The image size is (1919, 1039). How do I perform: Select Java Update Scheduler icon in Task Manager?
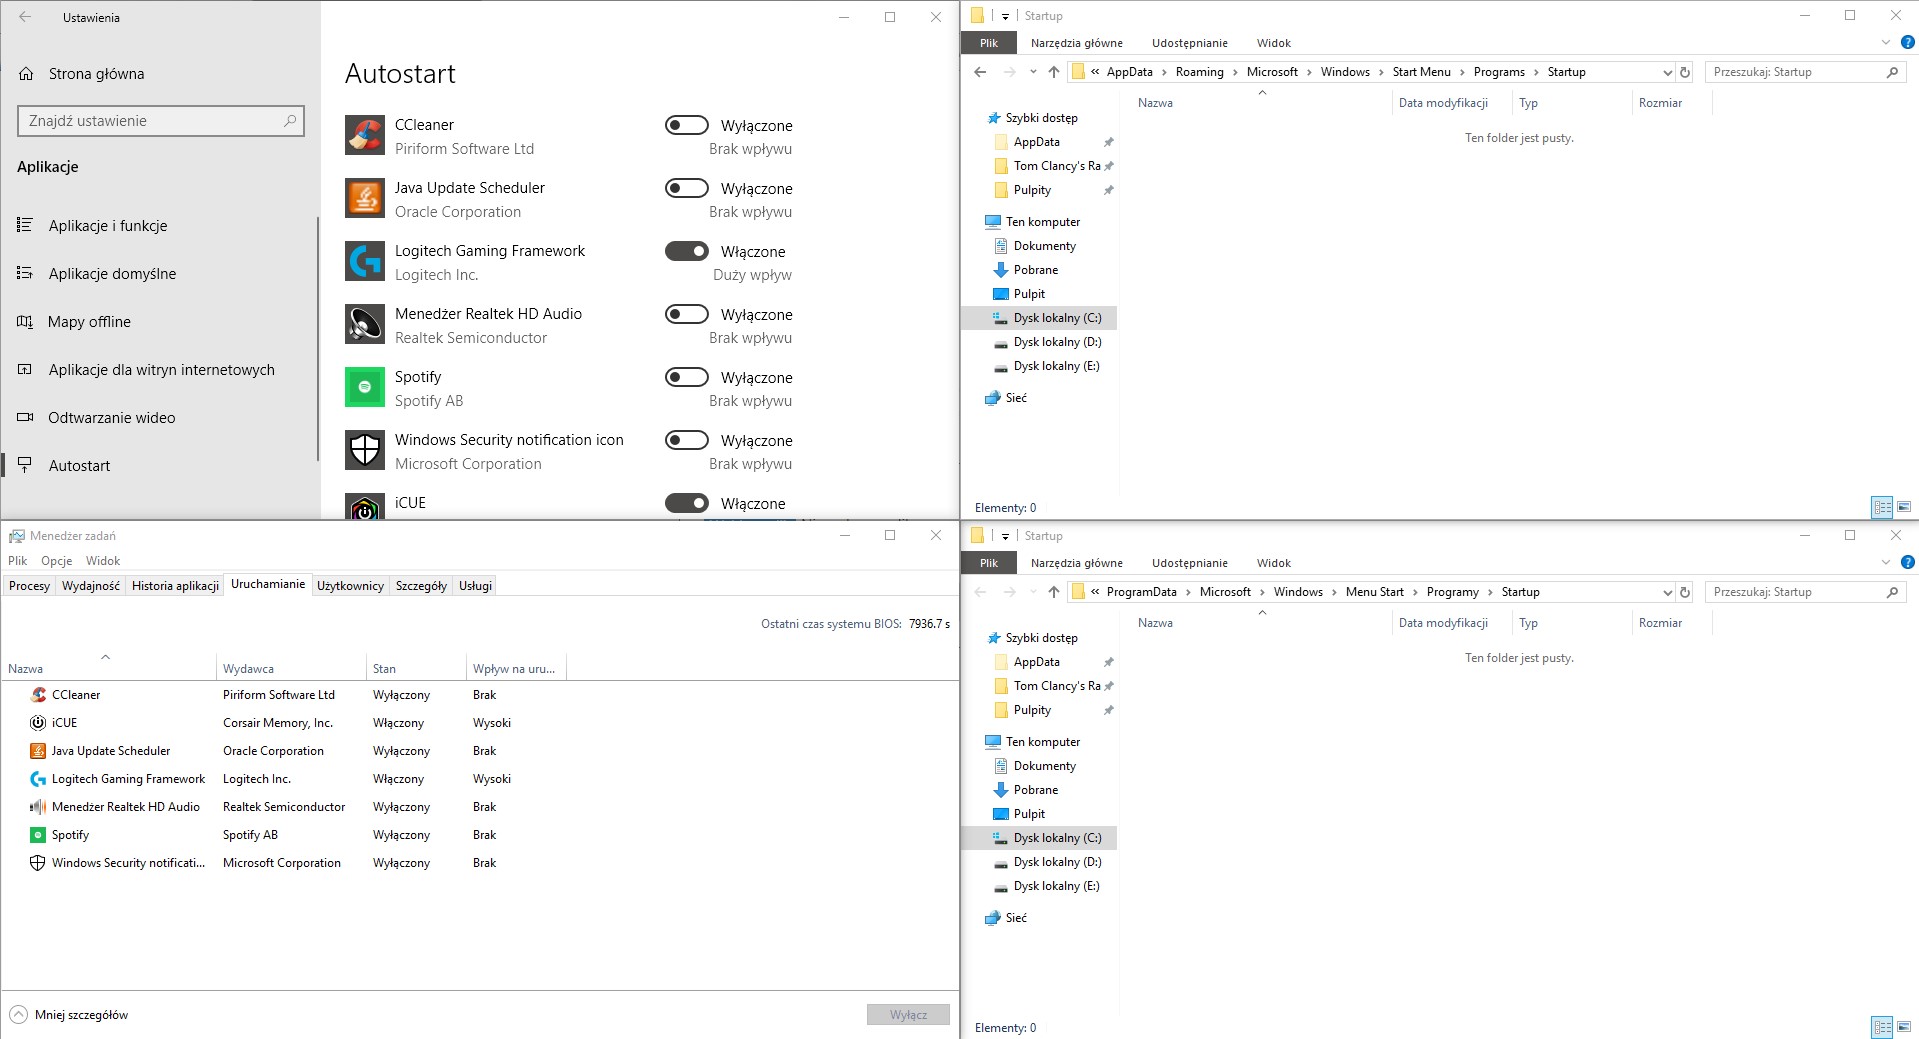coord(38,751)
